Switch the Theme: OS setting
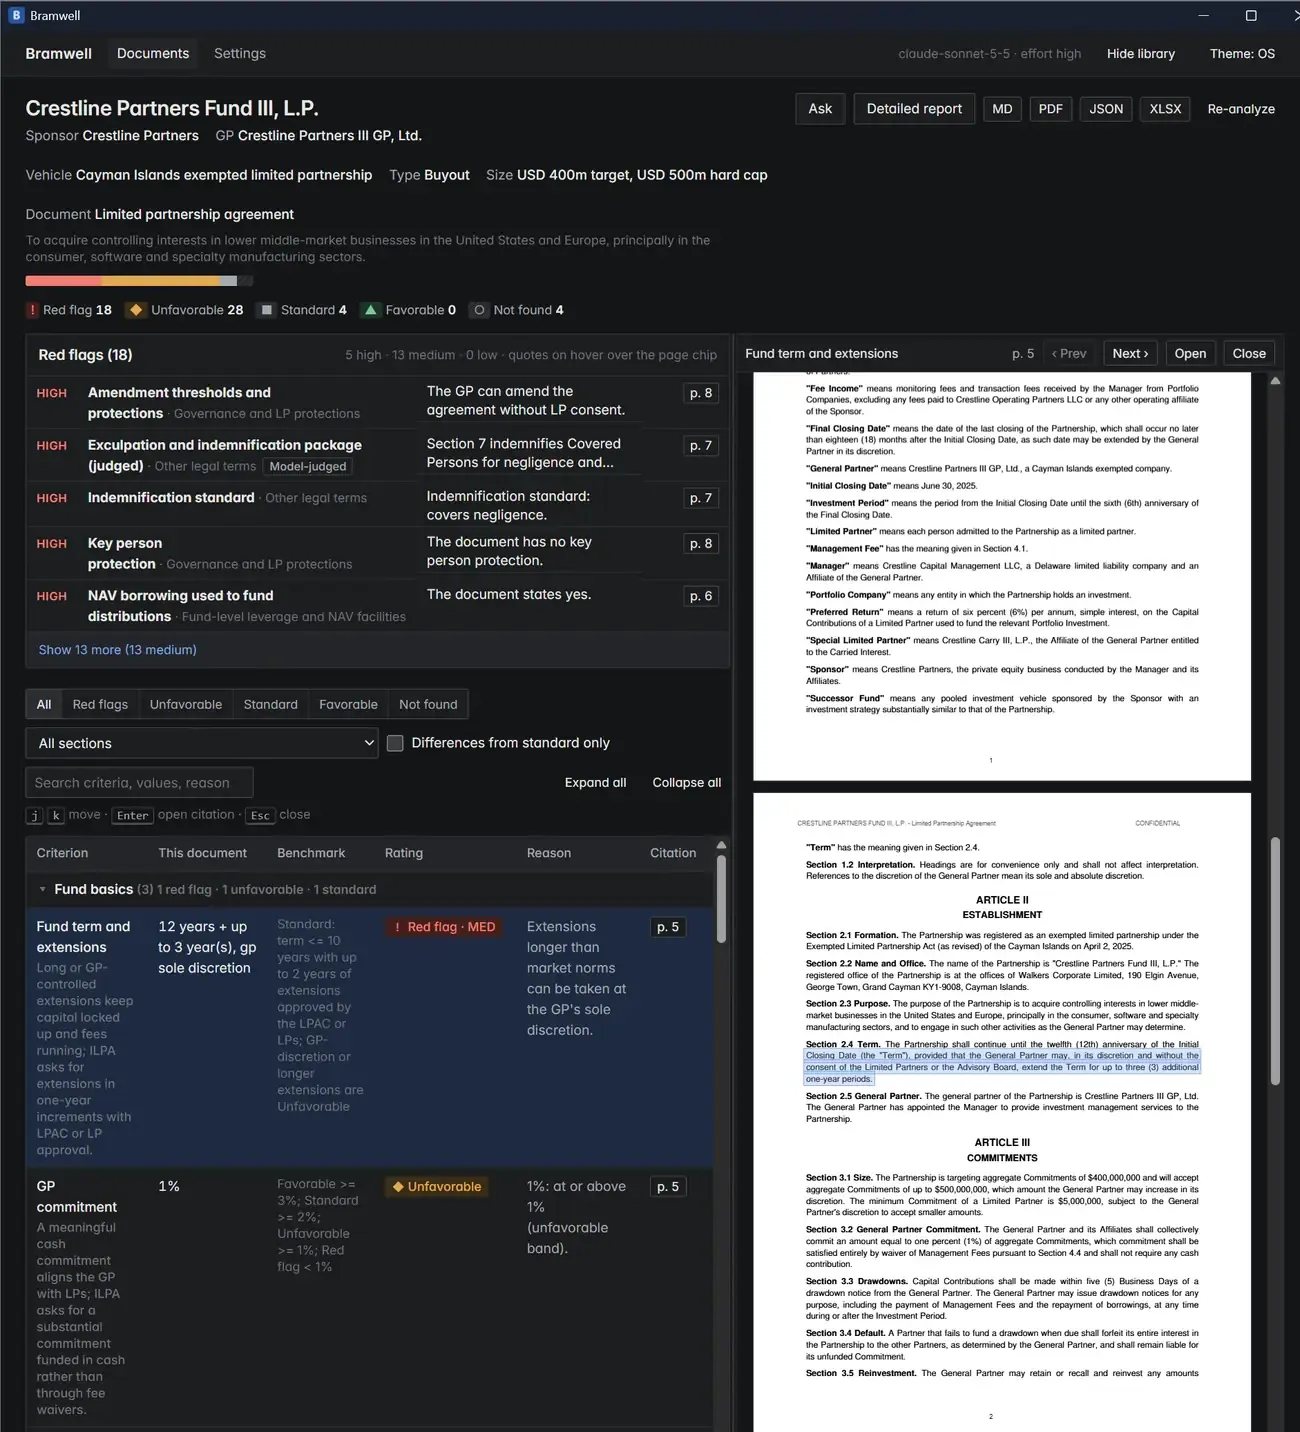The width and height of the screenshot is (1300, 1432). tap(1242, 54)
